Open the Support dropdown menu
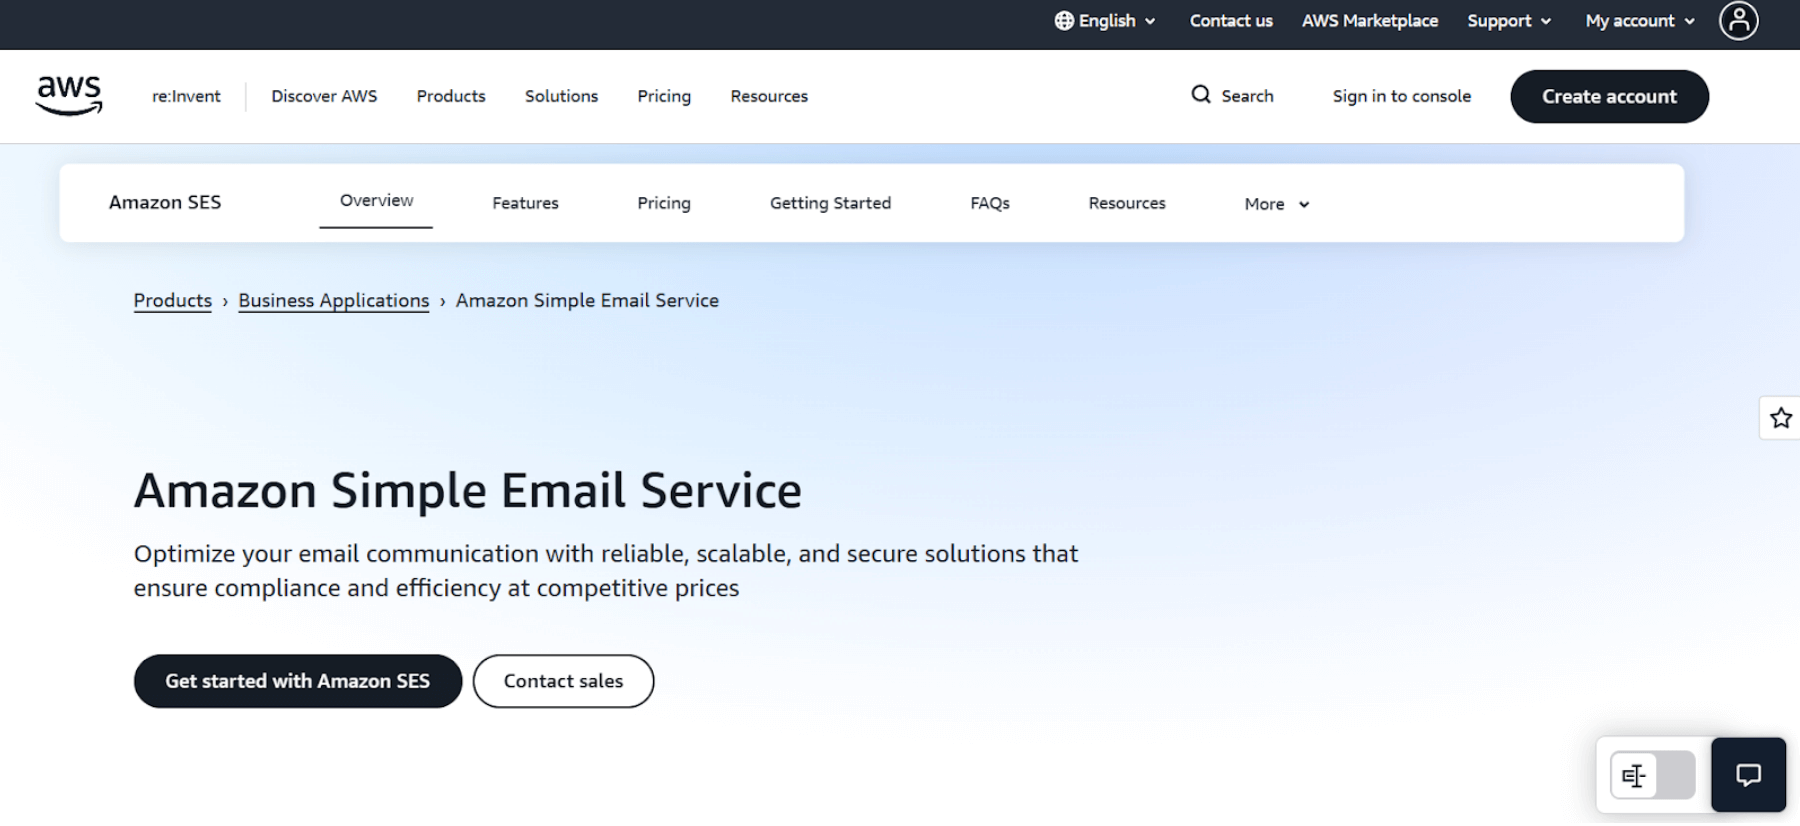1800x826 pixels. point(1508,21)
